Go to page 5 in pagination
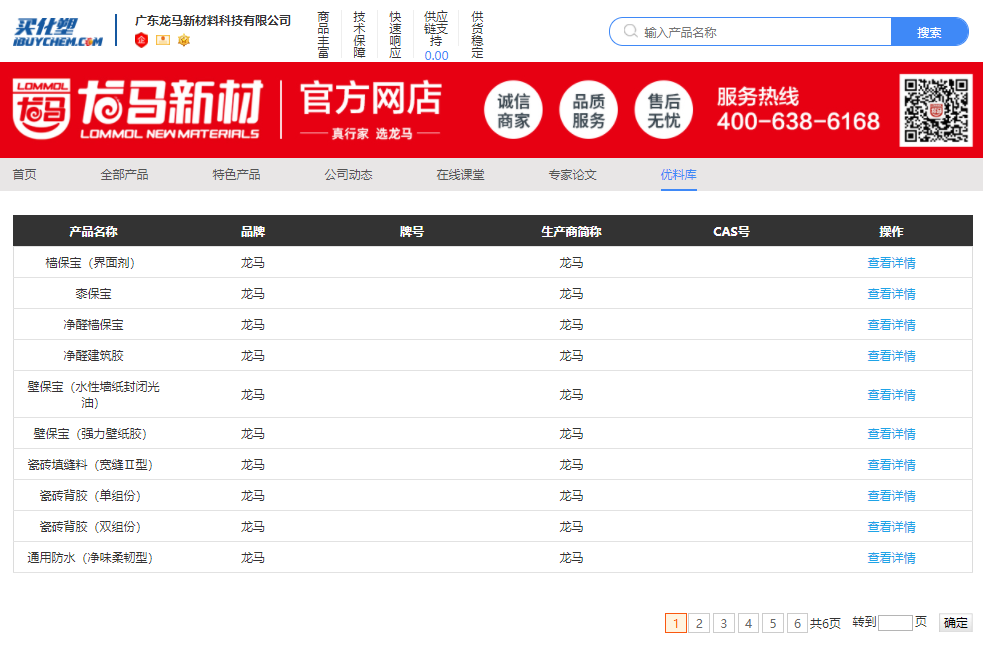983x649 pixels. [773, 623]
